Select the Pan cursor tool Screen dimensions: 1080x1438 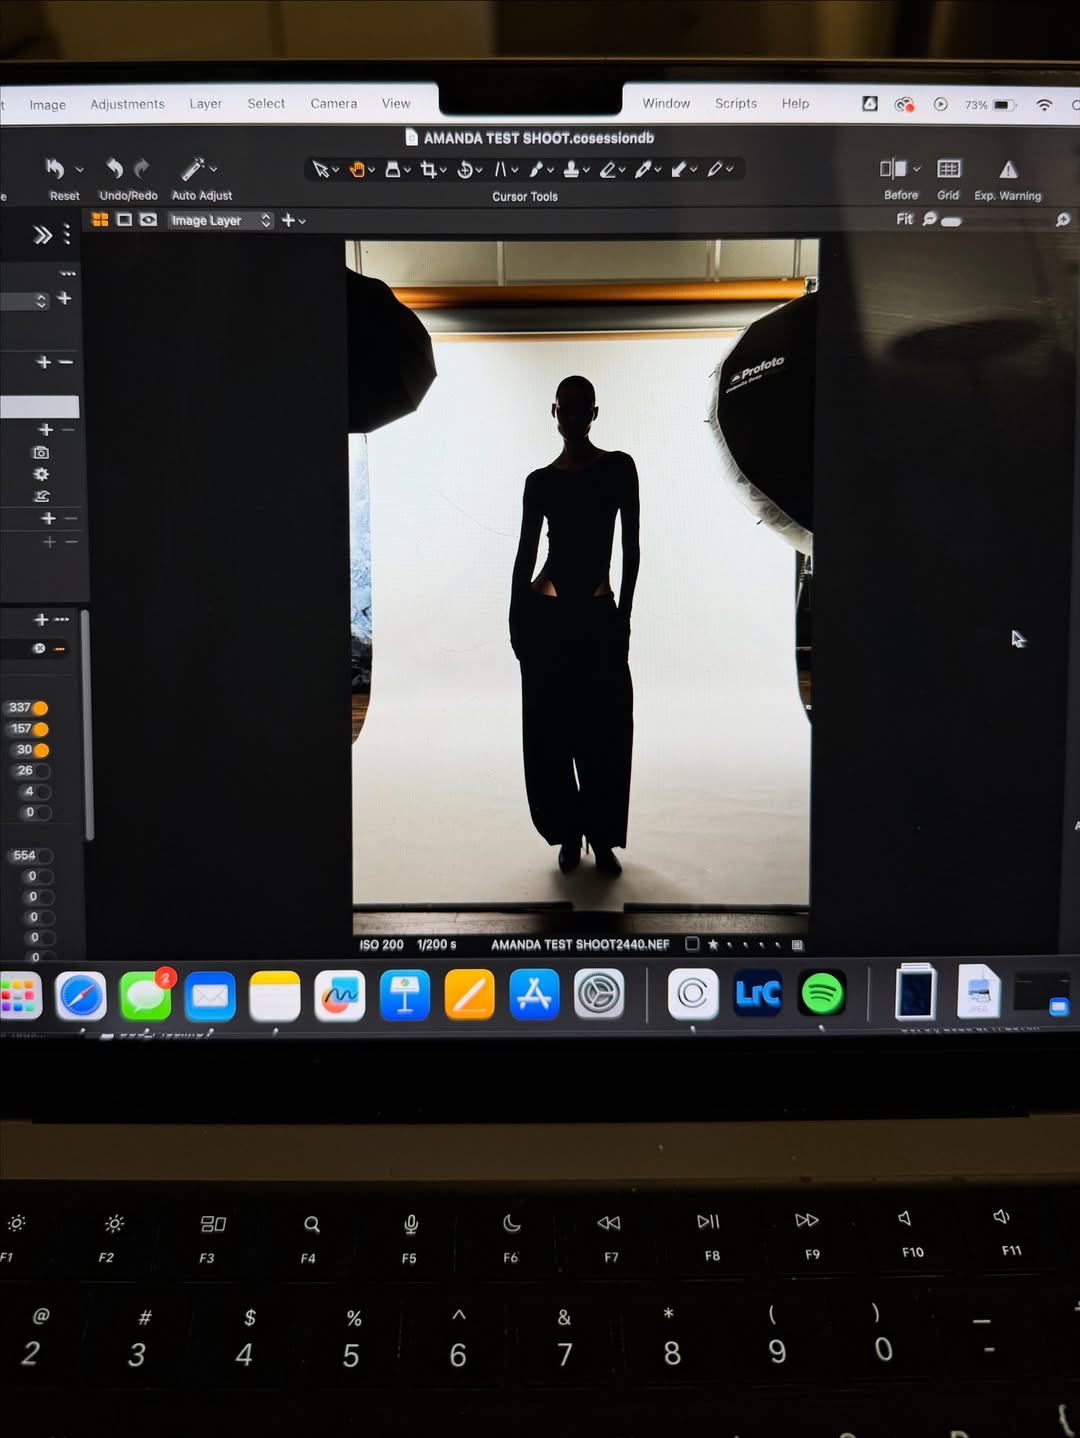[x=358, y=169]
